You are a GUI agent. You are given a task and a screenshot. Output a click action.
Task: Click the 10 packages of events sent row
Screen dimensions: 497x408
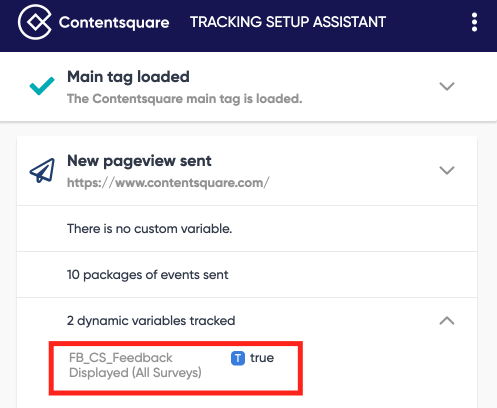coord(247,275)
